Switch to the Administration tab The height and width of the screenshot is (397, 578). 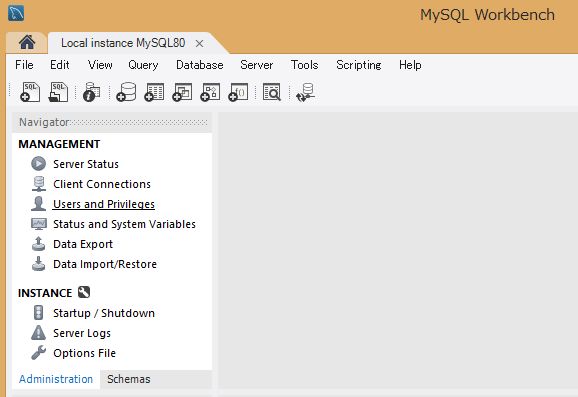(x=56, y=379)
